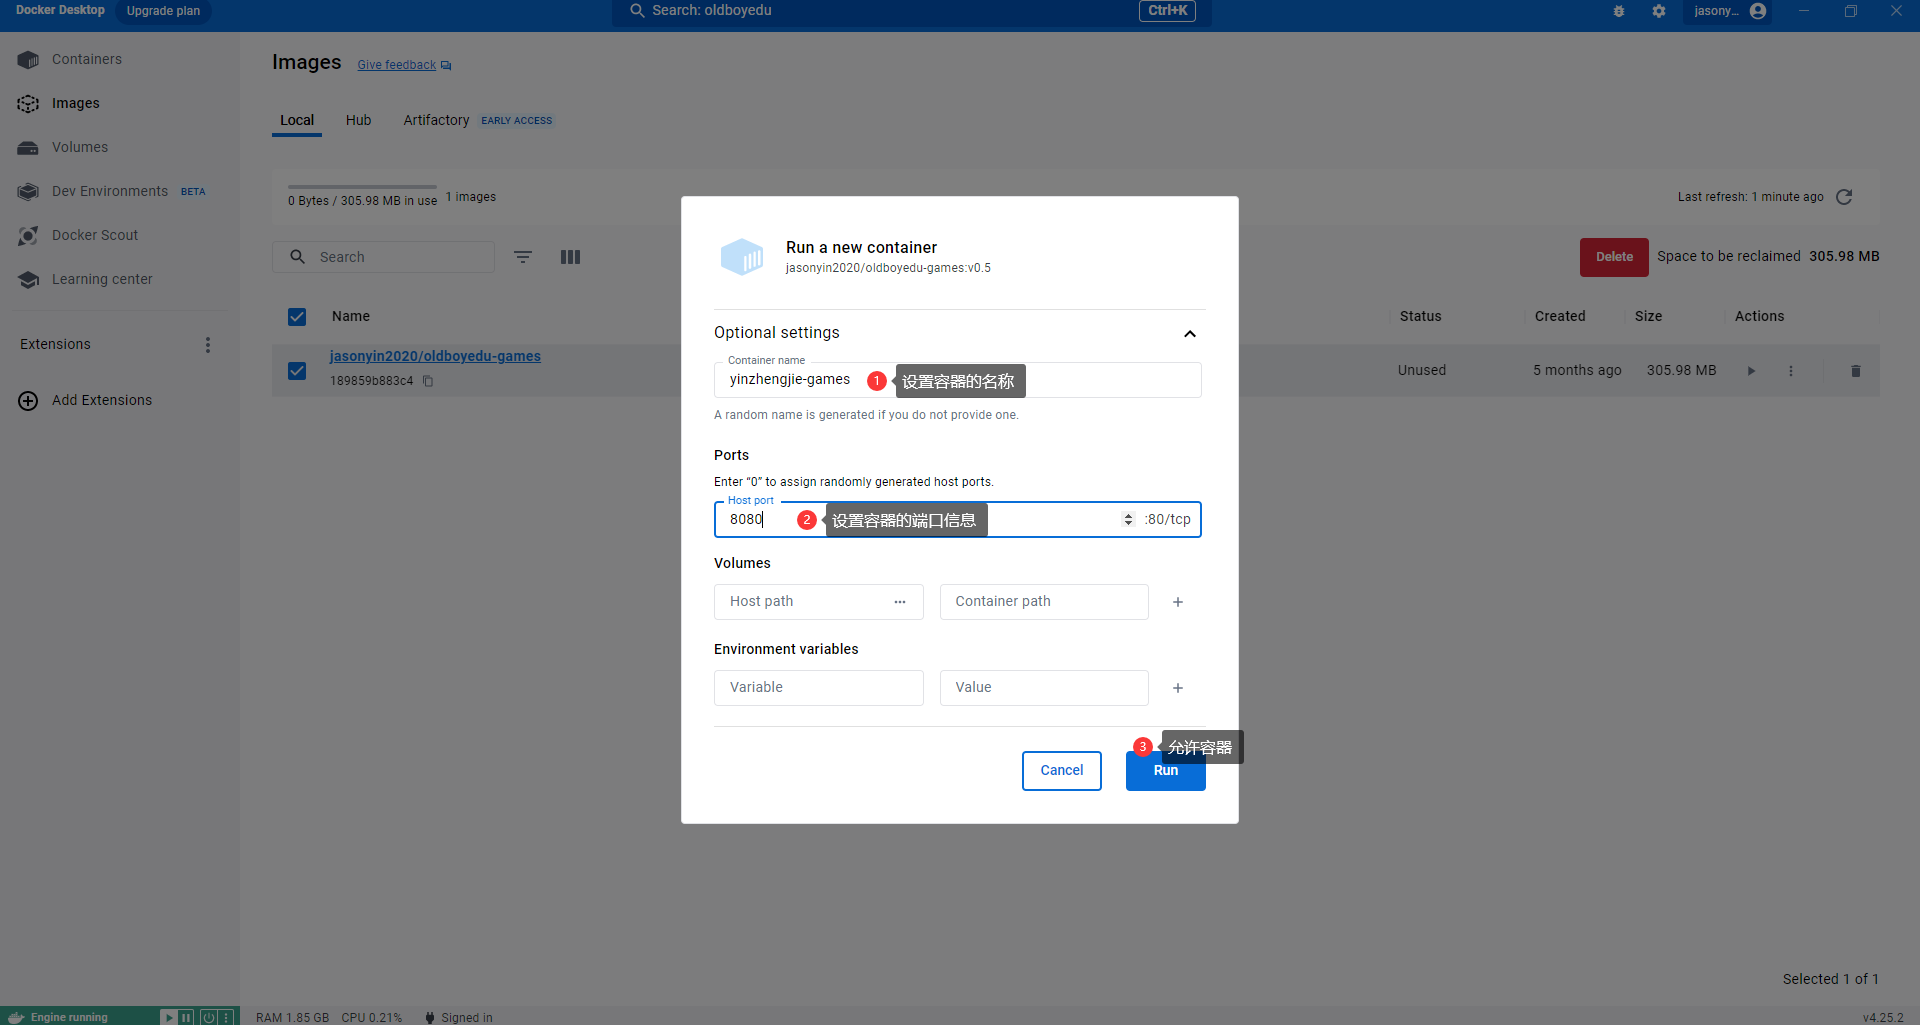Click the Host port input field

[x=920, y=520]
